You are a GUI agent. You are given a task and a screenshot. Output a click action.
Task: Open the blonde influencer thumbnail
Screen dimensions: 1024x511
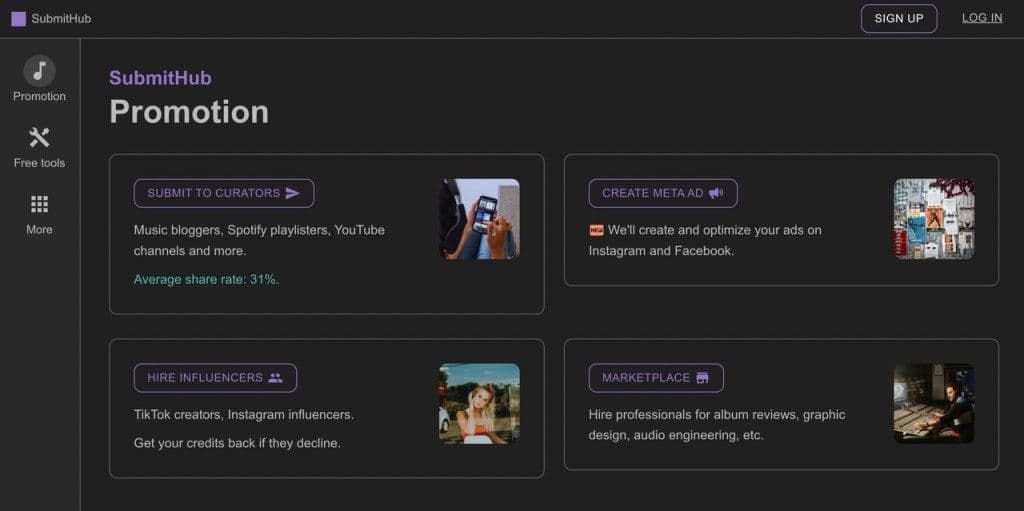(x=479, y=404)
